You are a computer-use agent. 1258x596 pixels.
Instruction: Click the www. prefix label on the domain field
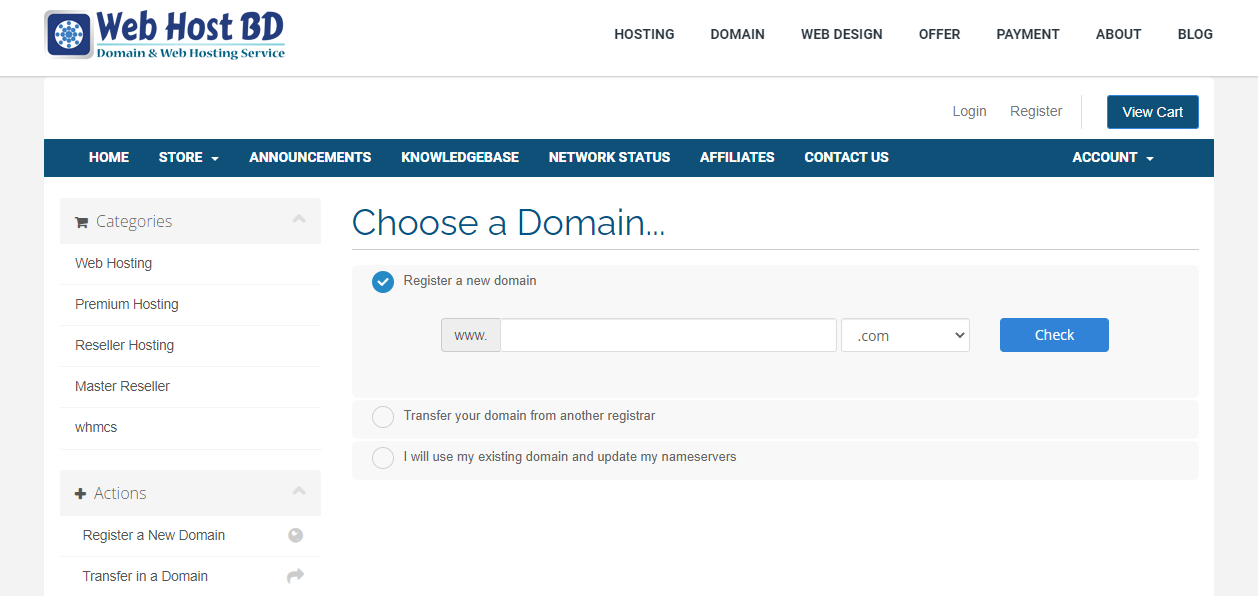point(470,335)
